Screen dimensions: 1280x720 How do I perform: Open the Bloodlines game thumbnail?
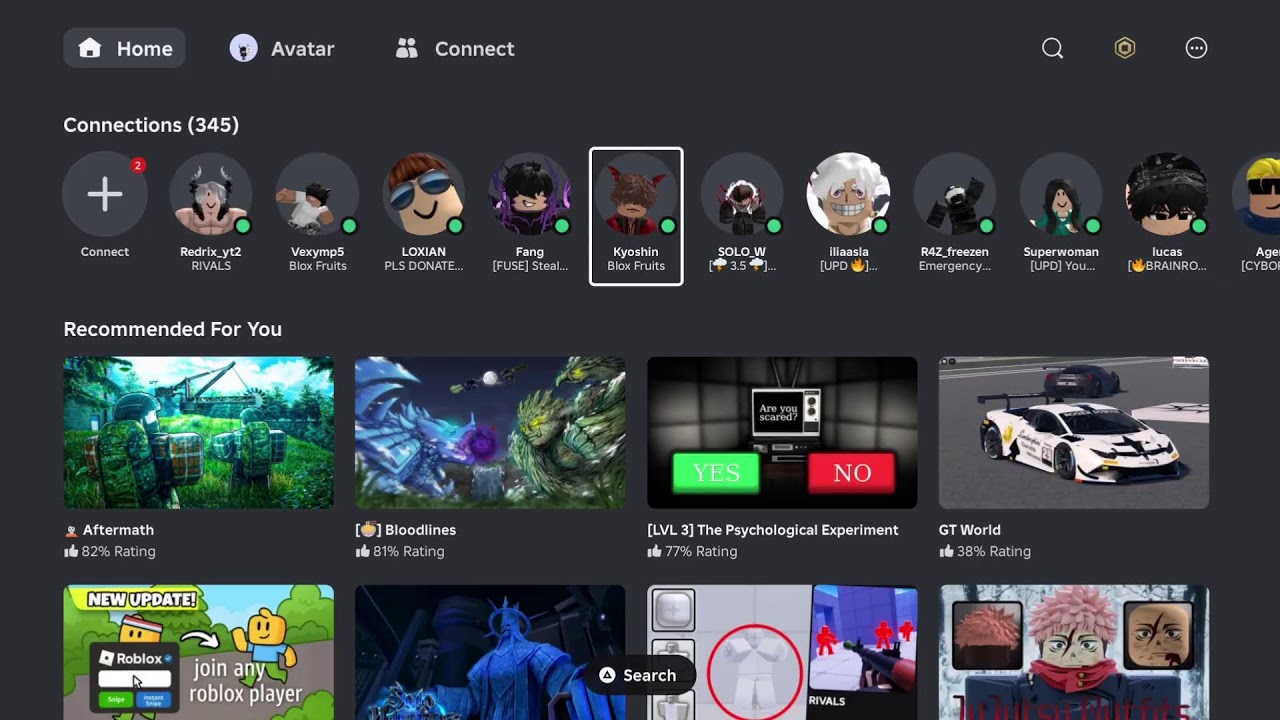point(490,432)
